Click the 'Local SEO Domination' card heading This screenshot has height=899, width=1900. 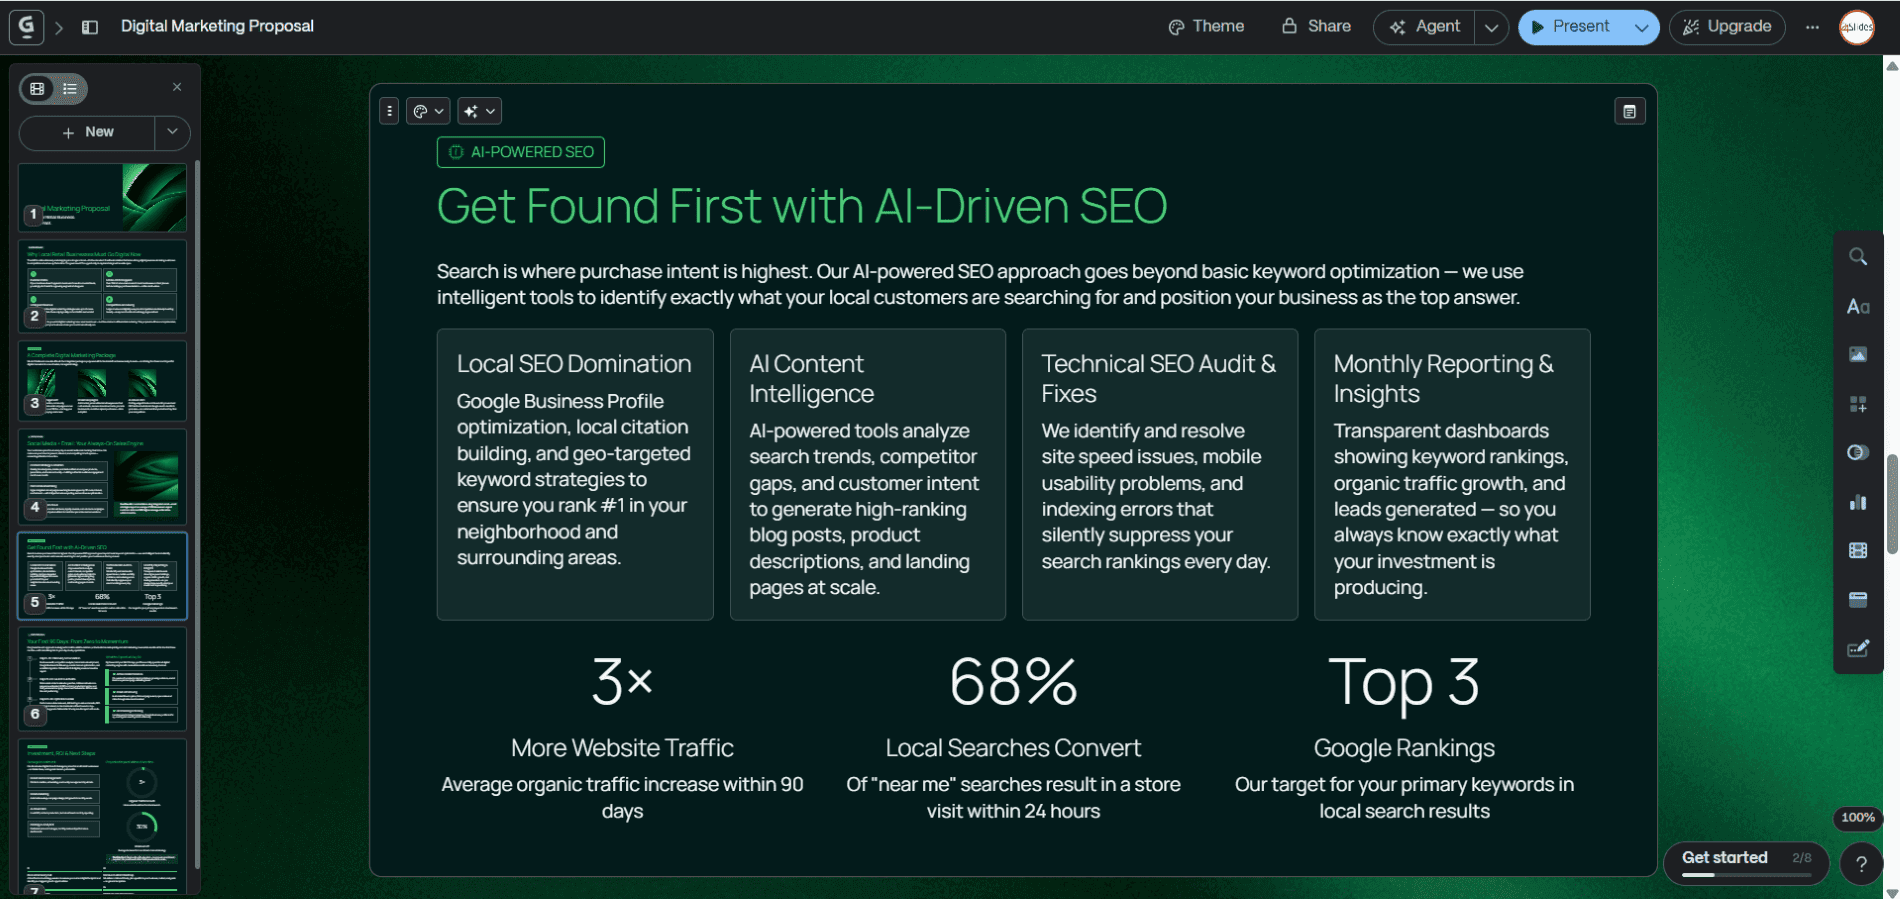(x=574, y=364)
